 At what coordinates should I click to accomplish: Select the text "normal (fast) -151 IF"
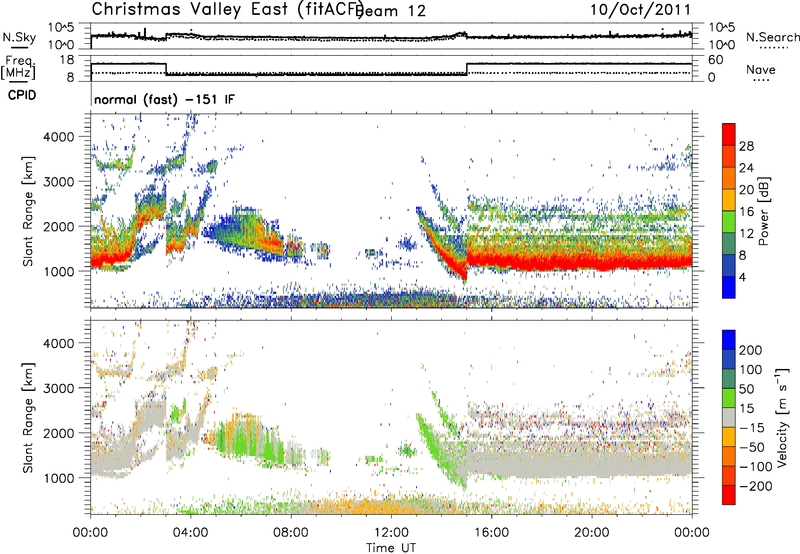164,99
